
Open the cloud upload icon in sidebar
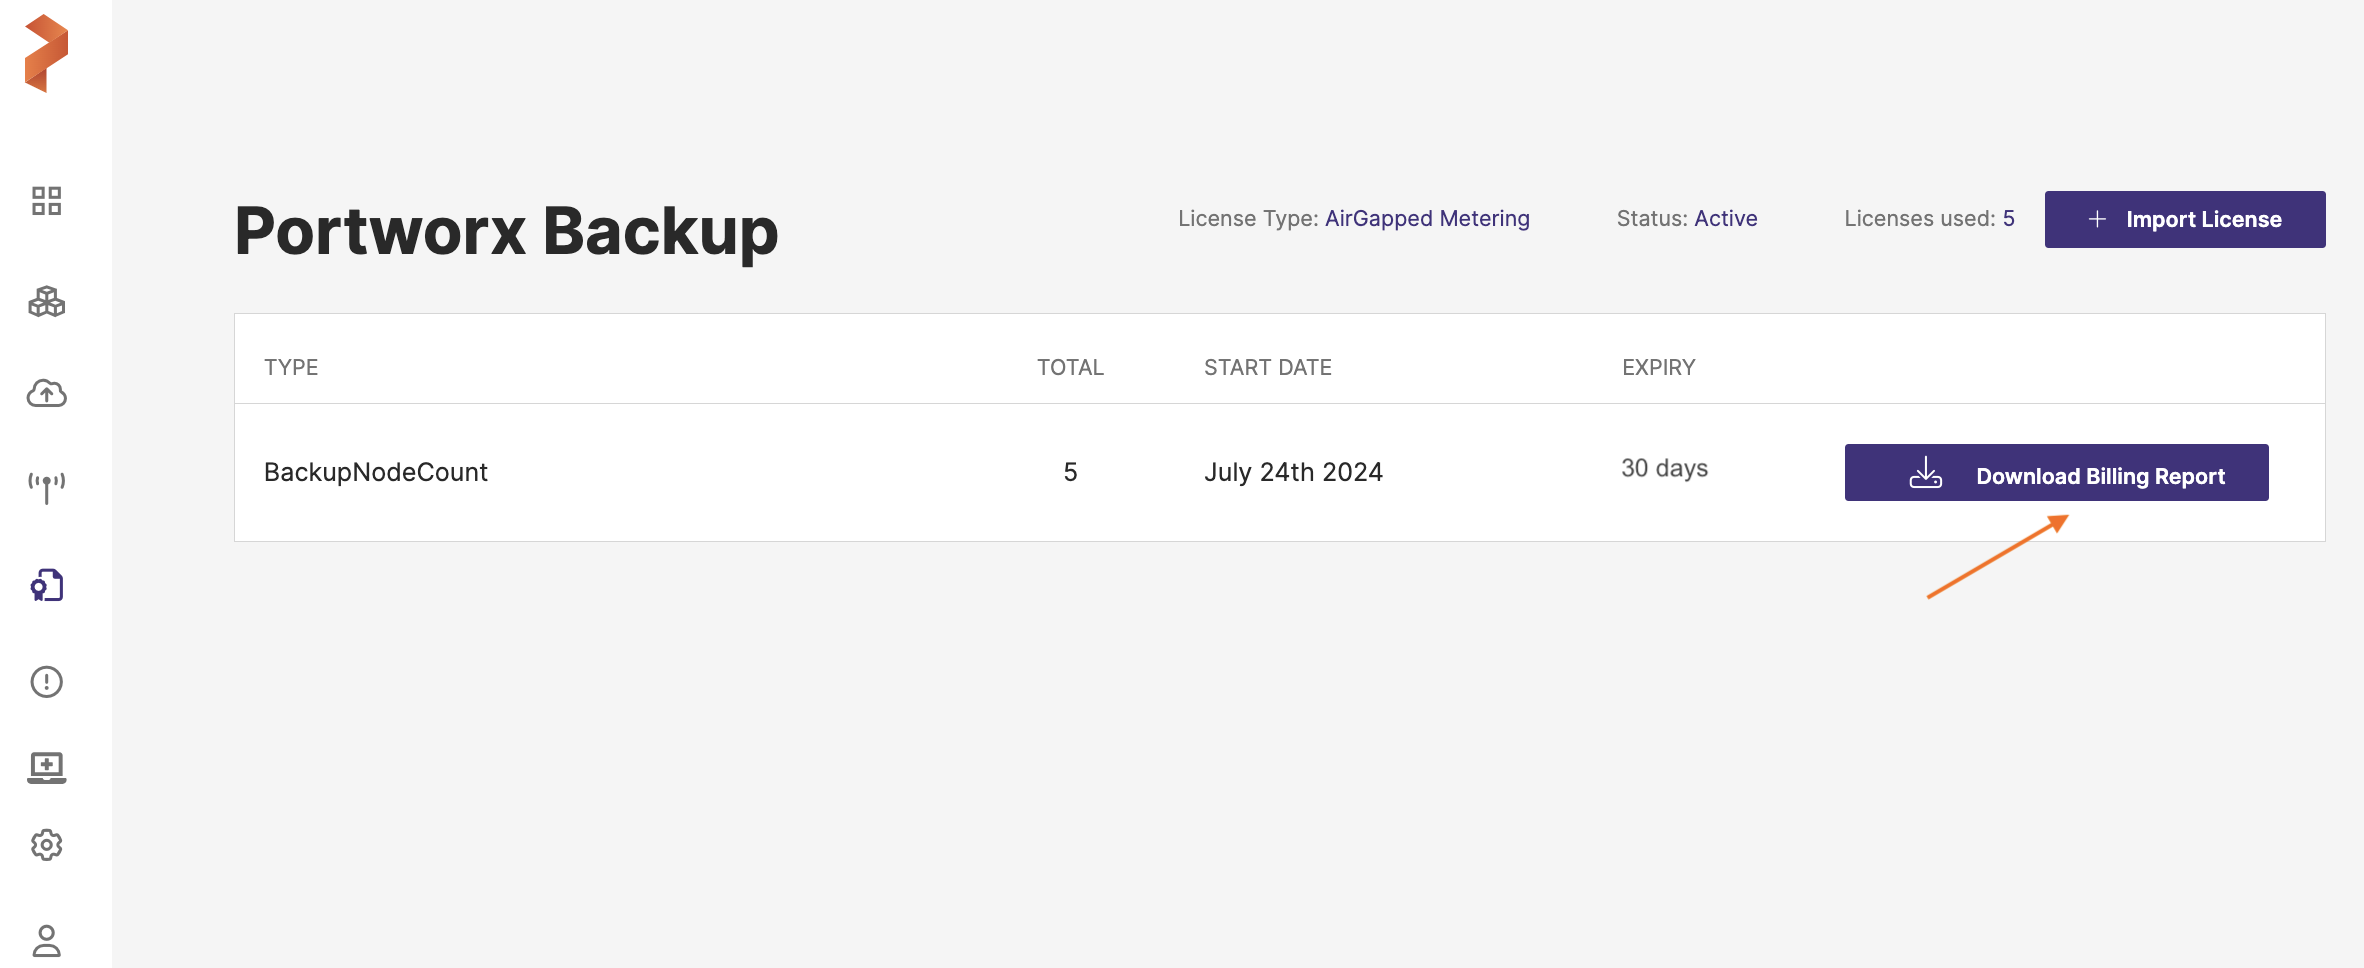(x=46, y=394)
